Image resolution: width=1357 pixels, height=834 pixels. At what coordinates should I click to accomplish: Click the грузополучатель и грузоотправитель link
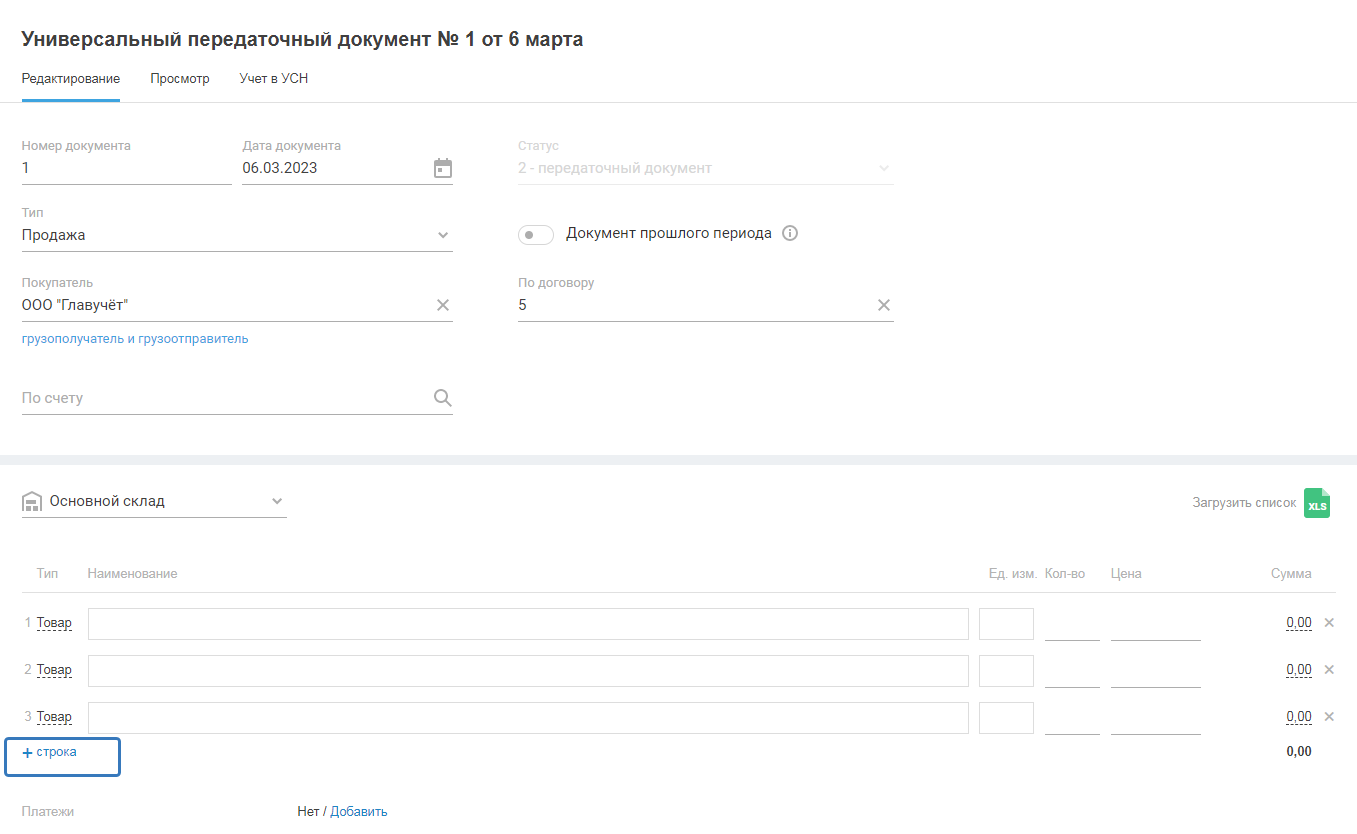click(x=135, y=339)
